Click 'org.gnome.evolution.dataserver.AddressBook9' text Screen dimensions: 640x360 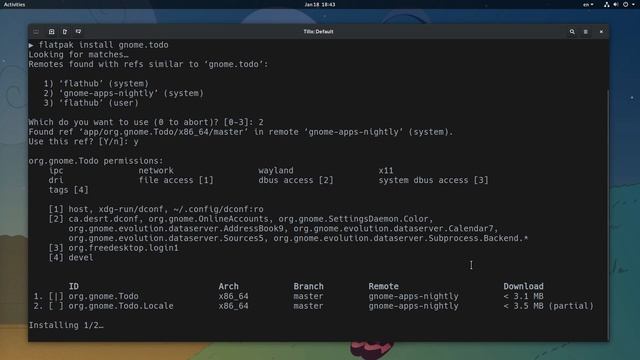(x=176, y=229)
